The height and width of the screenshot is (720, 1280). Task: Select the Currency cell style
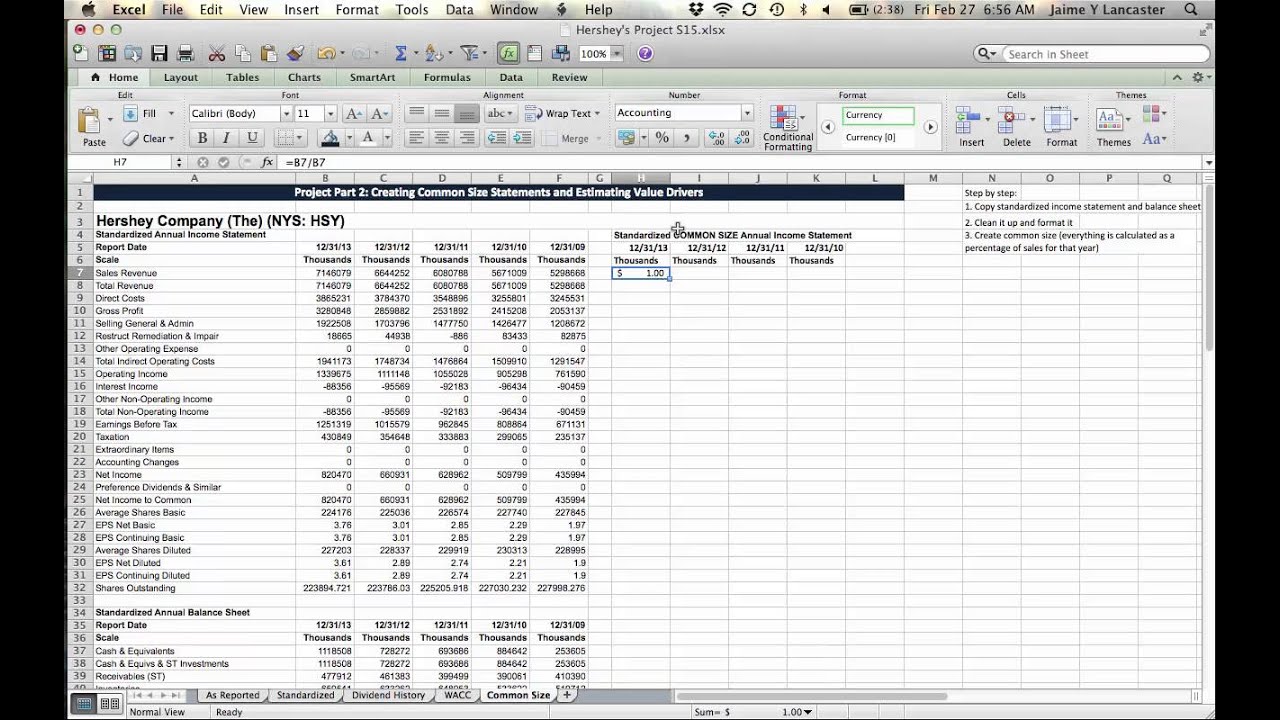point(877,115)
